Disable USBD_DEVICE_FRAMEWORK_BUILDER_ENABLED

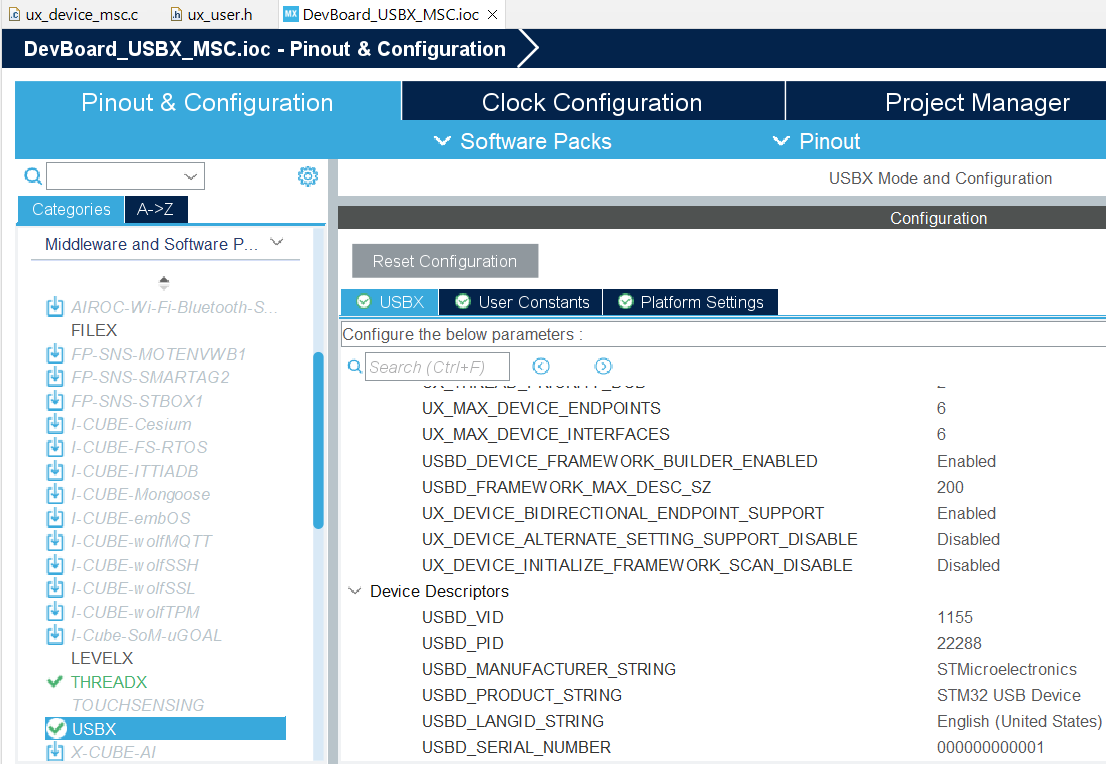966,461
